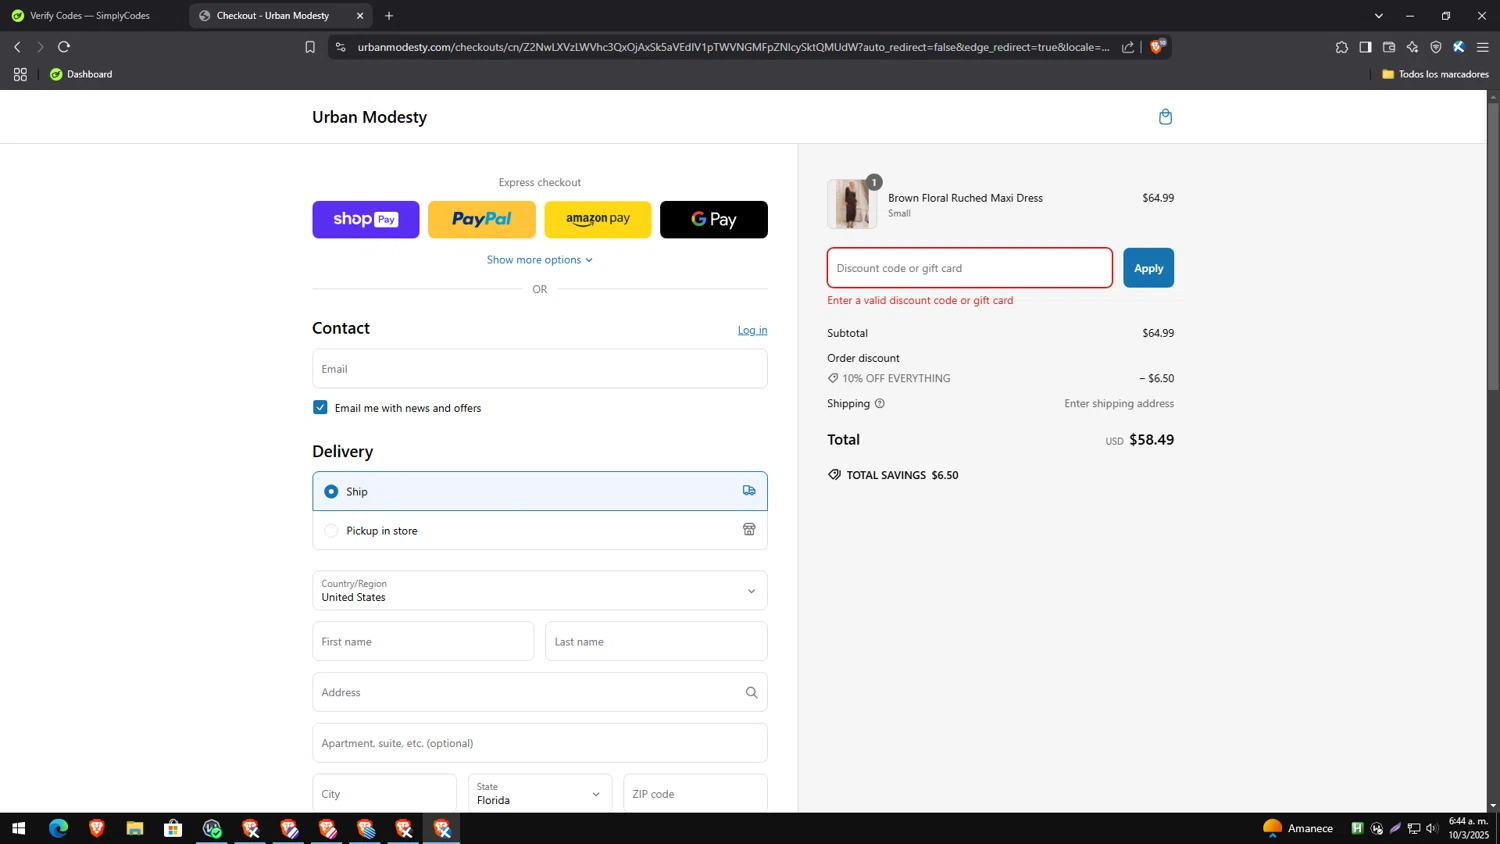Click the volume speaker tray icon

1432,828
